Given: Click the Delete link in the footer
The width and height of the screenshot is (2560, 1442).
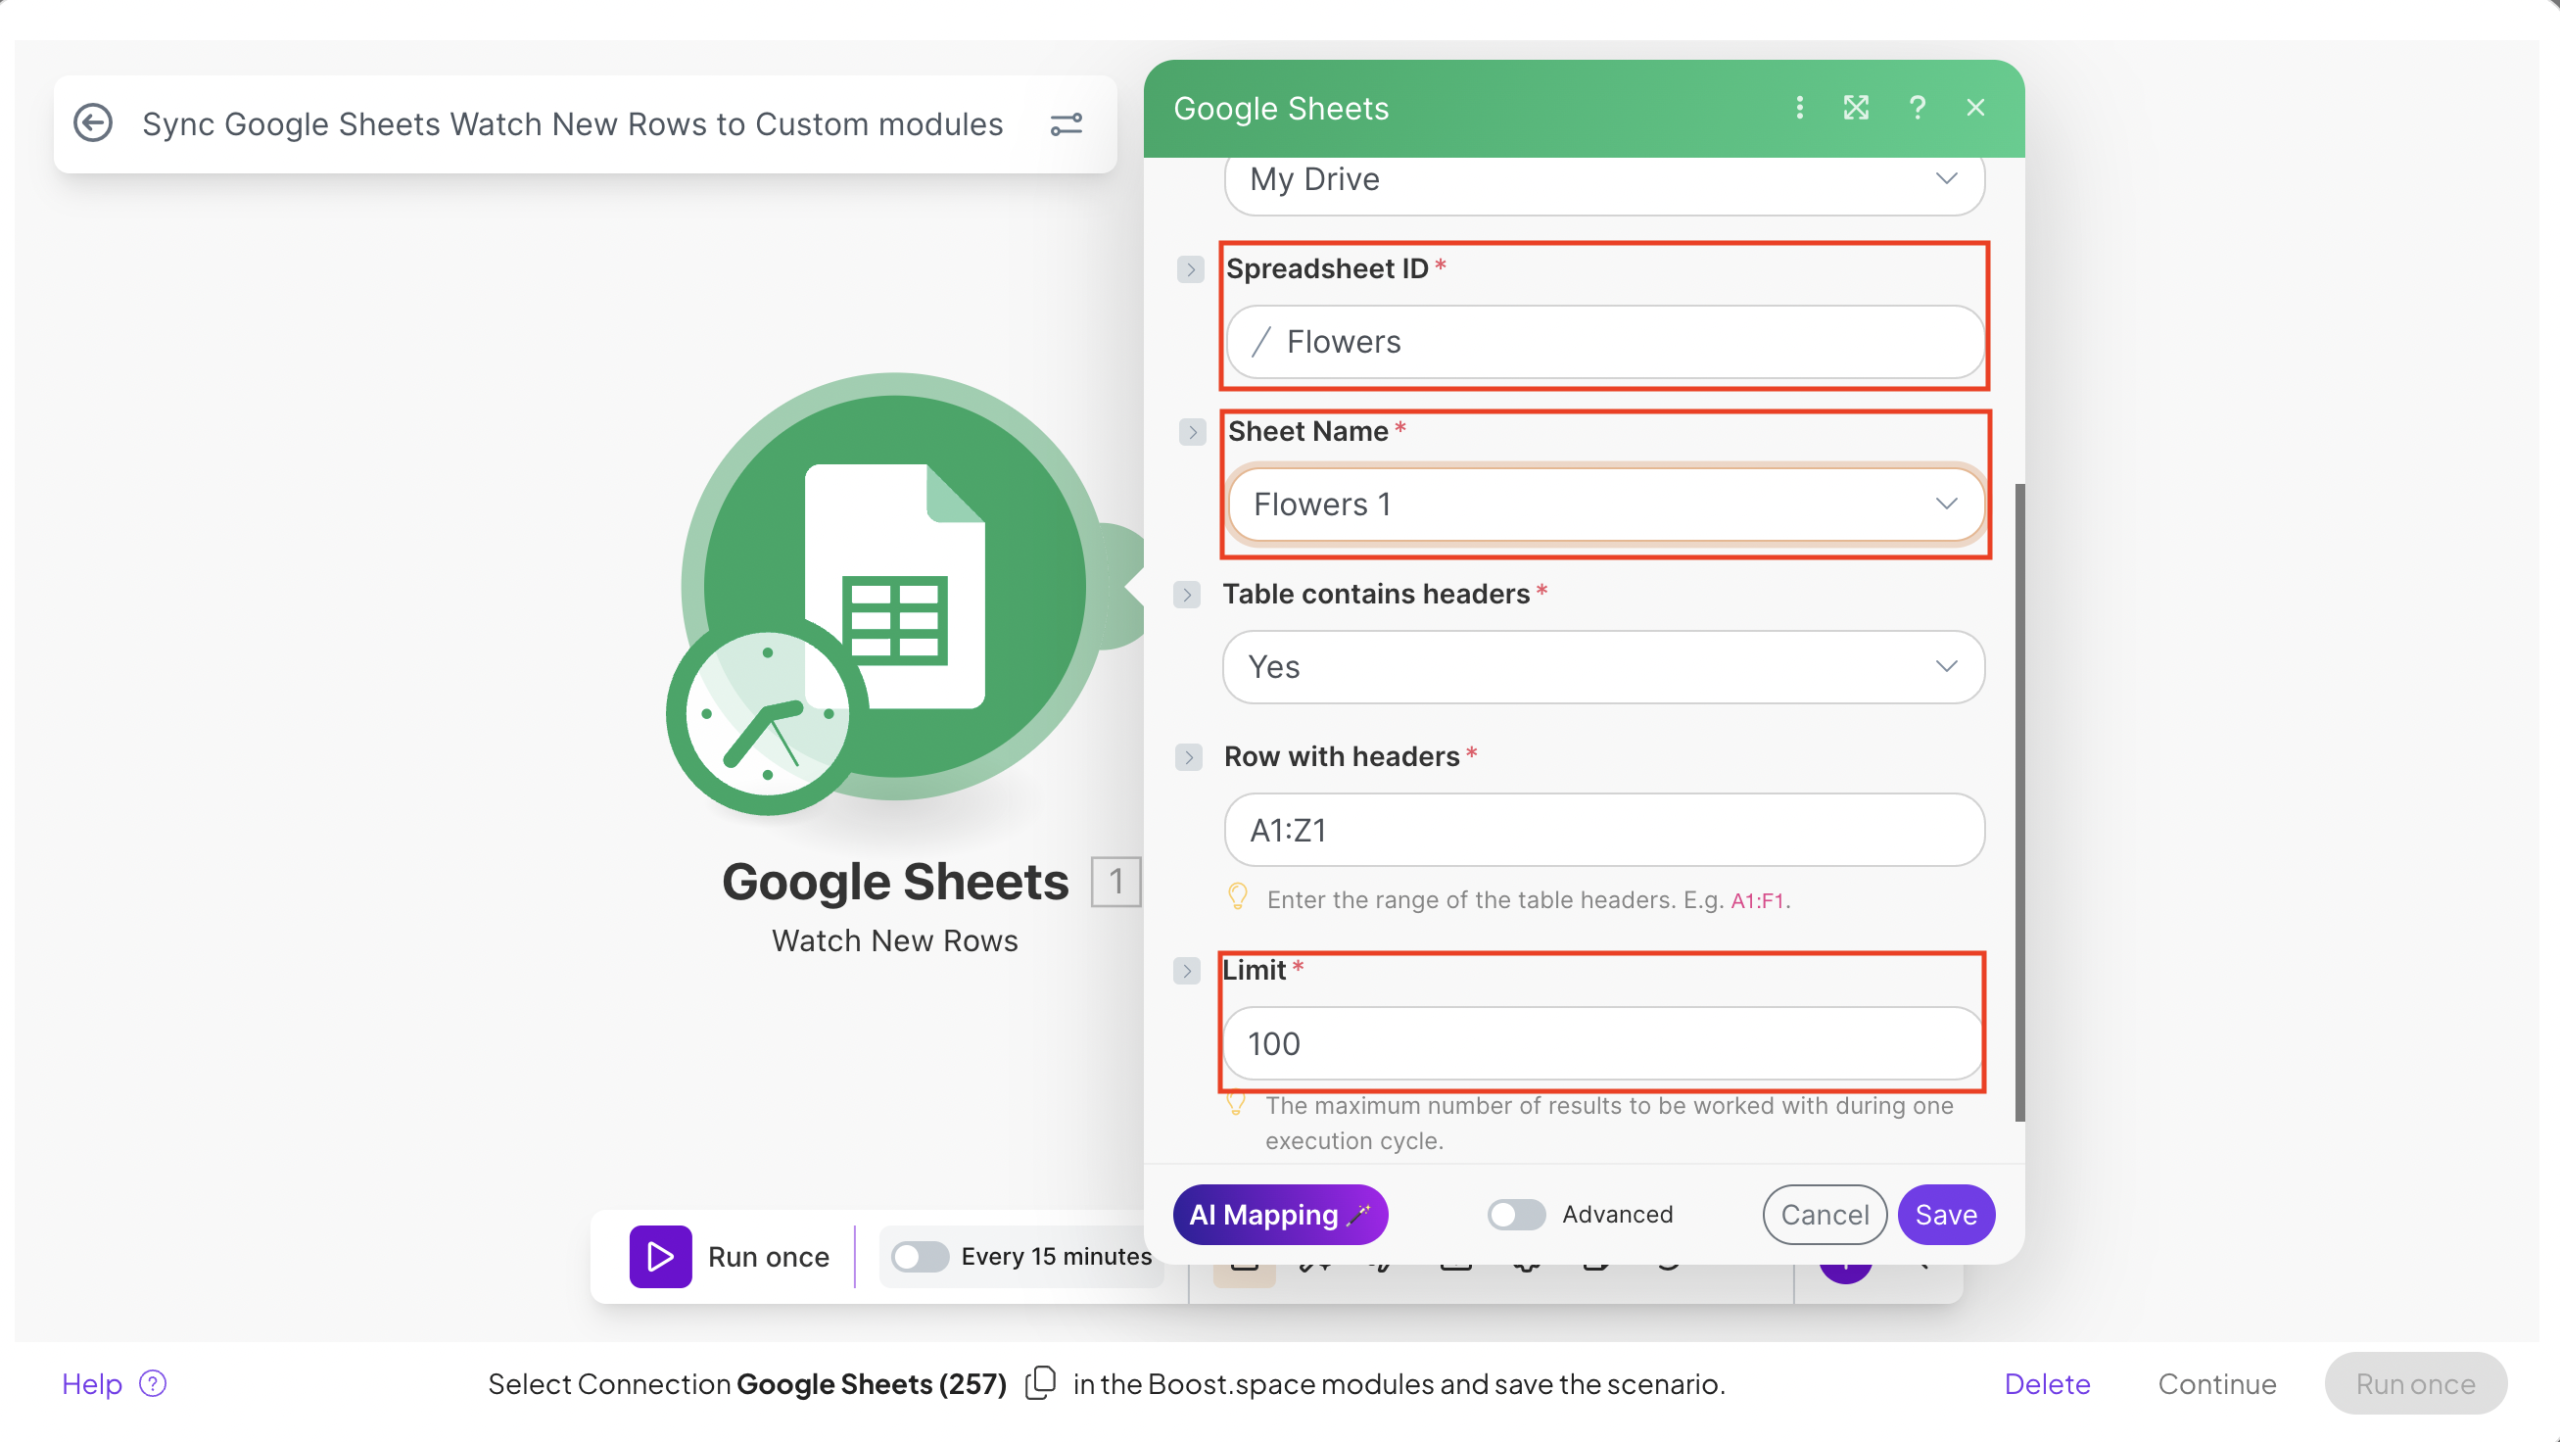Looking at the screenshot, I should pos(2046,1383).
